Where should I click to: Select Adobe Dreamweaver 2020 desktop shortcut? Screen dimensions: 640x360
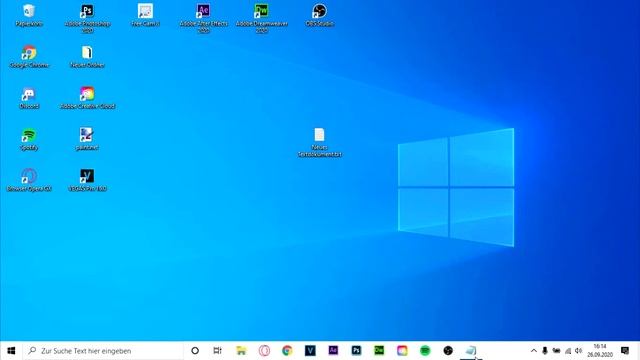pyautogui.click(x=262, y=18)
